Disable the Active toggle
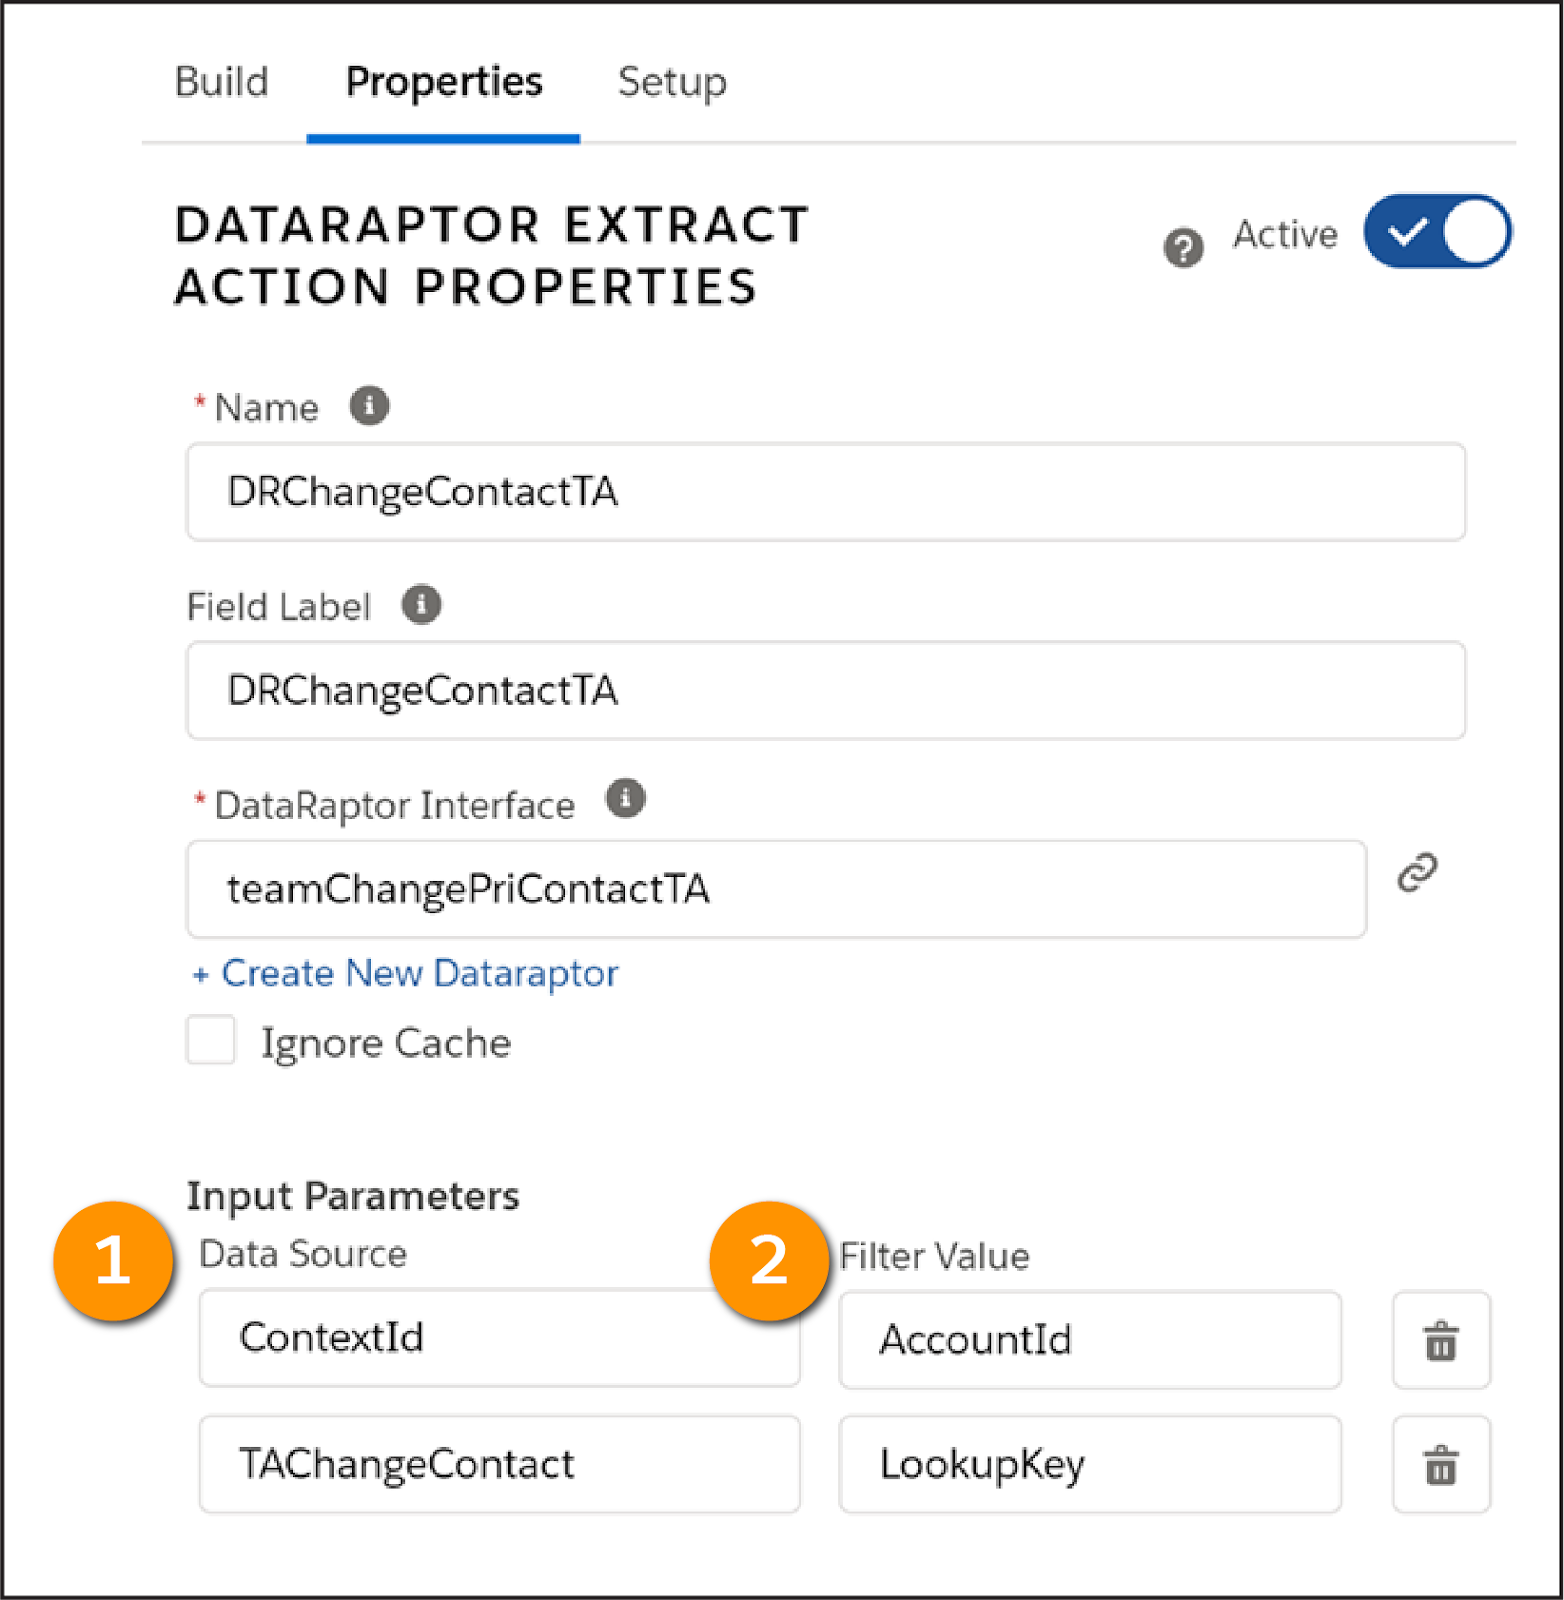Image resolution: width=1564 pixels, height=1600 pixels. pos(1437,231)
